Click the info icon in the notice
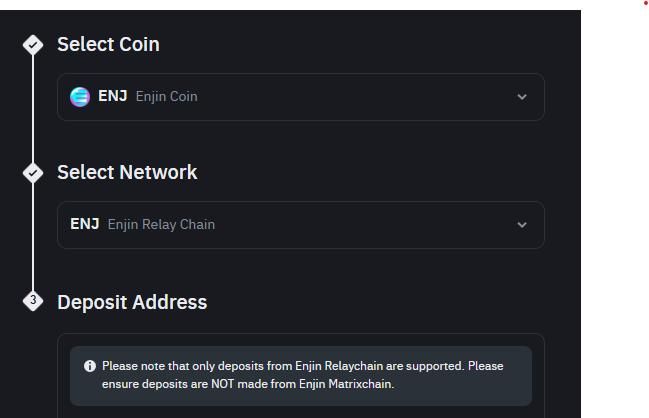This screenshot has height=418, width=649. pyautogui.click(x=90, y=366)
